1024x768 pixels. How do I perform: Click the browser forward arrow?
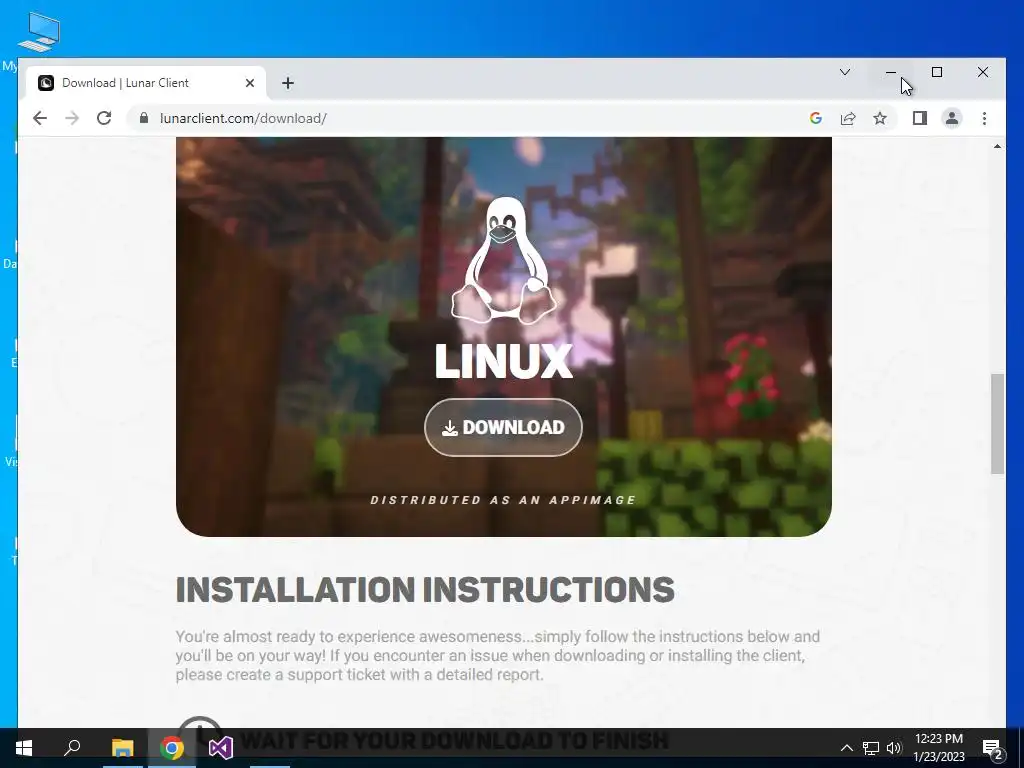click(72, 118)
